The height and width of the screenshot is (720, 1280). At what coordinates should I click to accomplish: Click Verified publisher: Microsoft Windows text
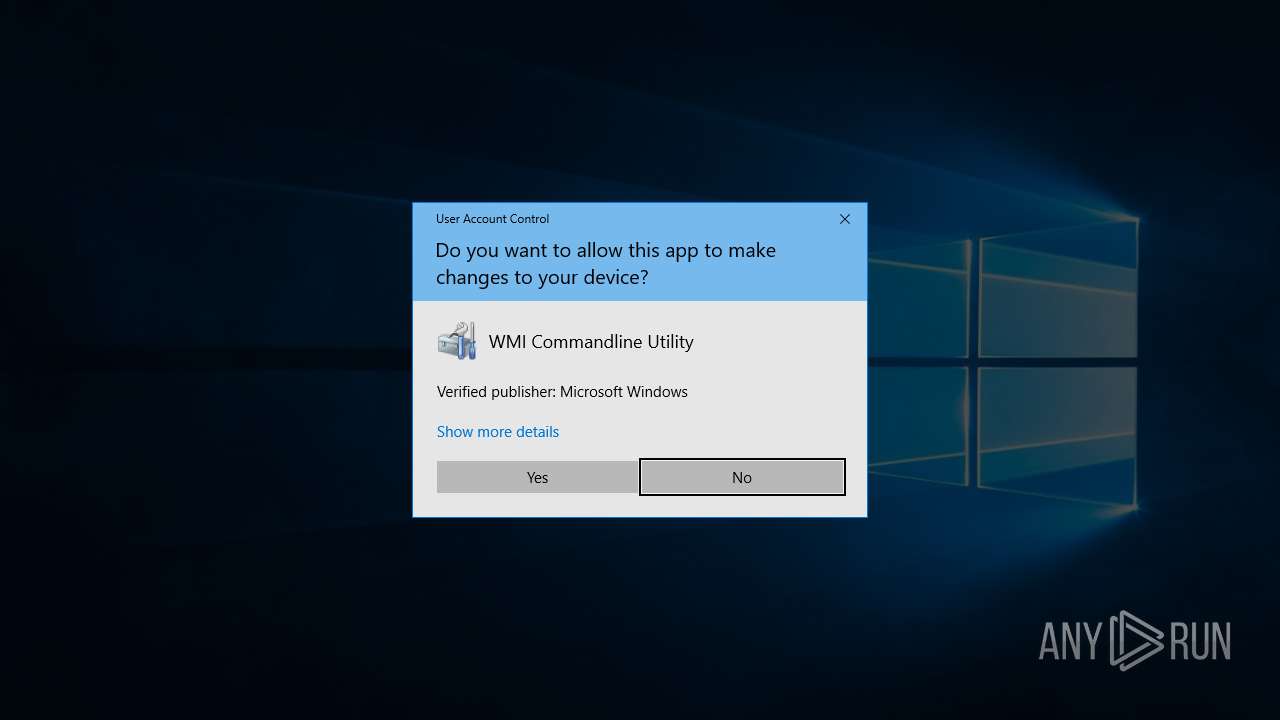(x=562, y=392)
